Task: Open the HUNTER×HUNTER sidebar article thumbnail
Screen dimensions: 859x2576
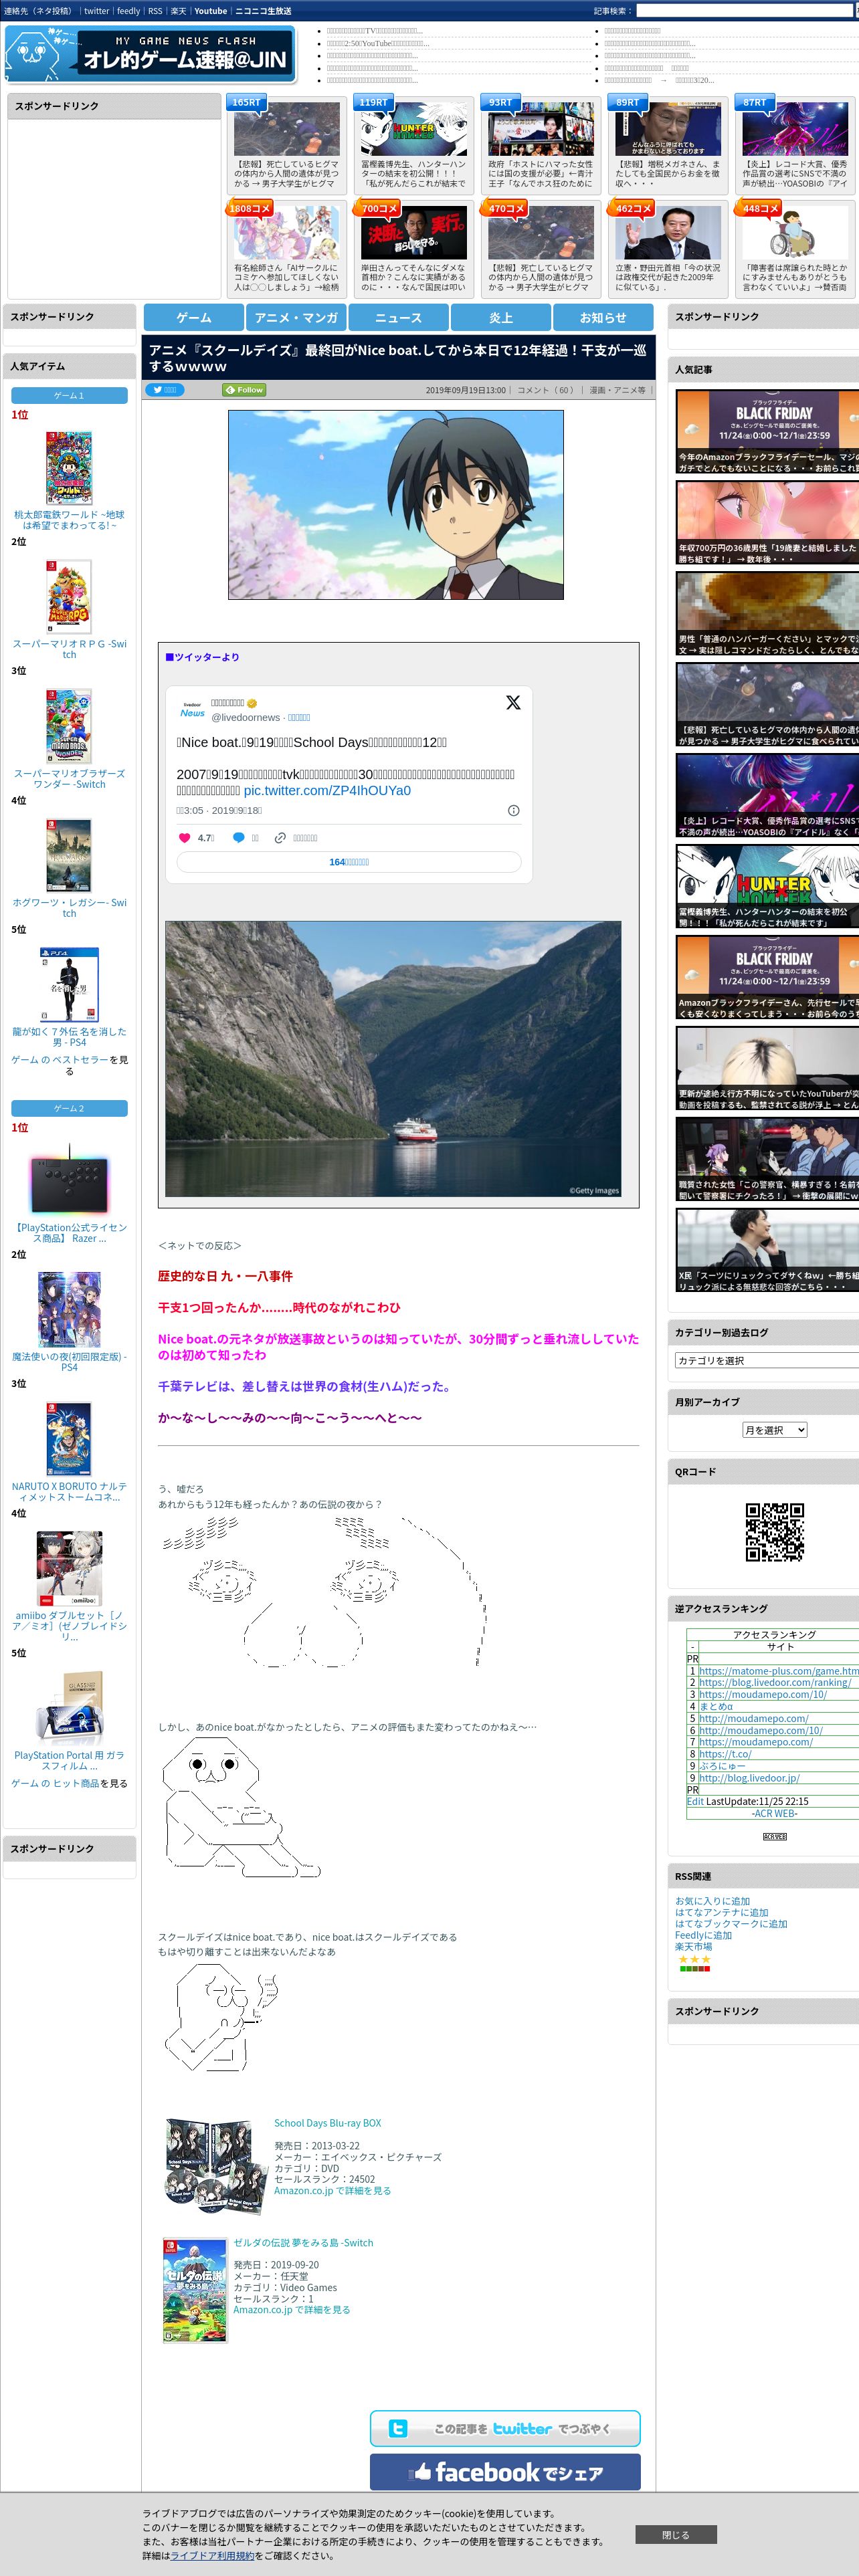Action: [767, 886]
